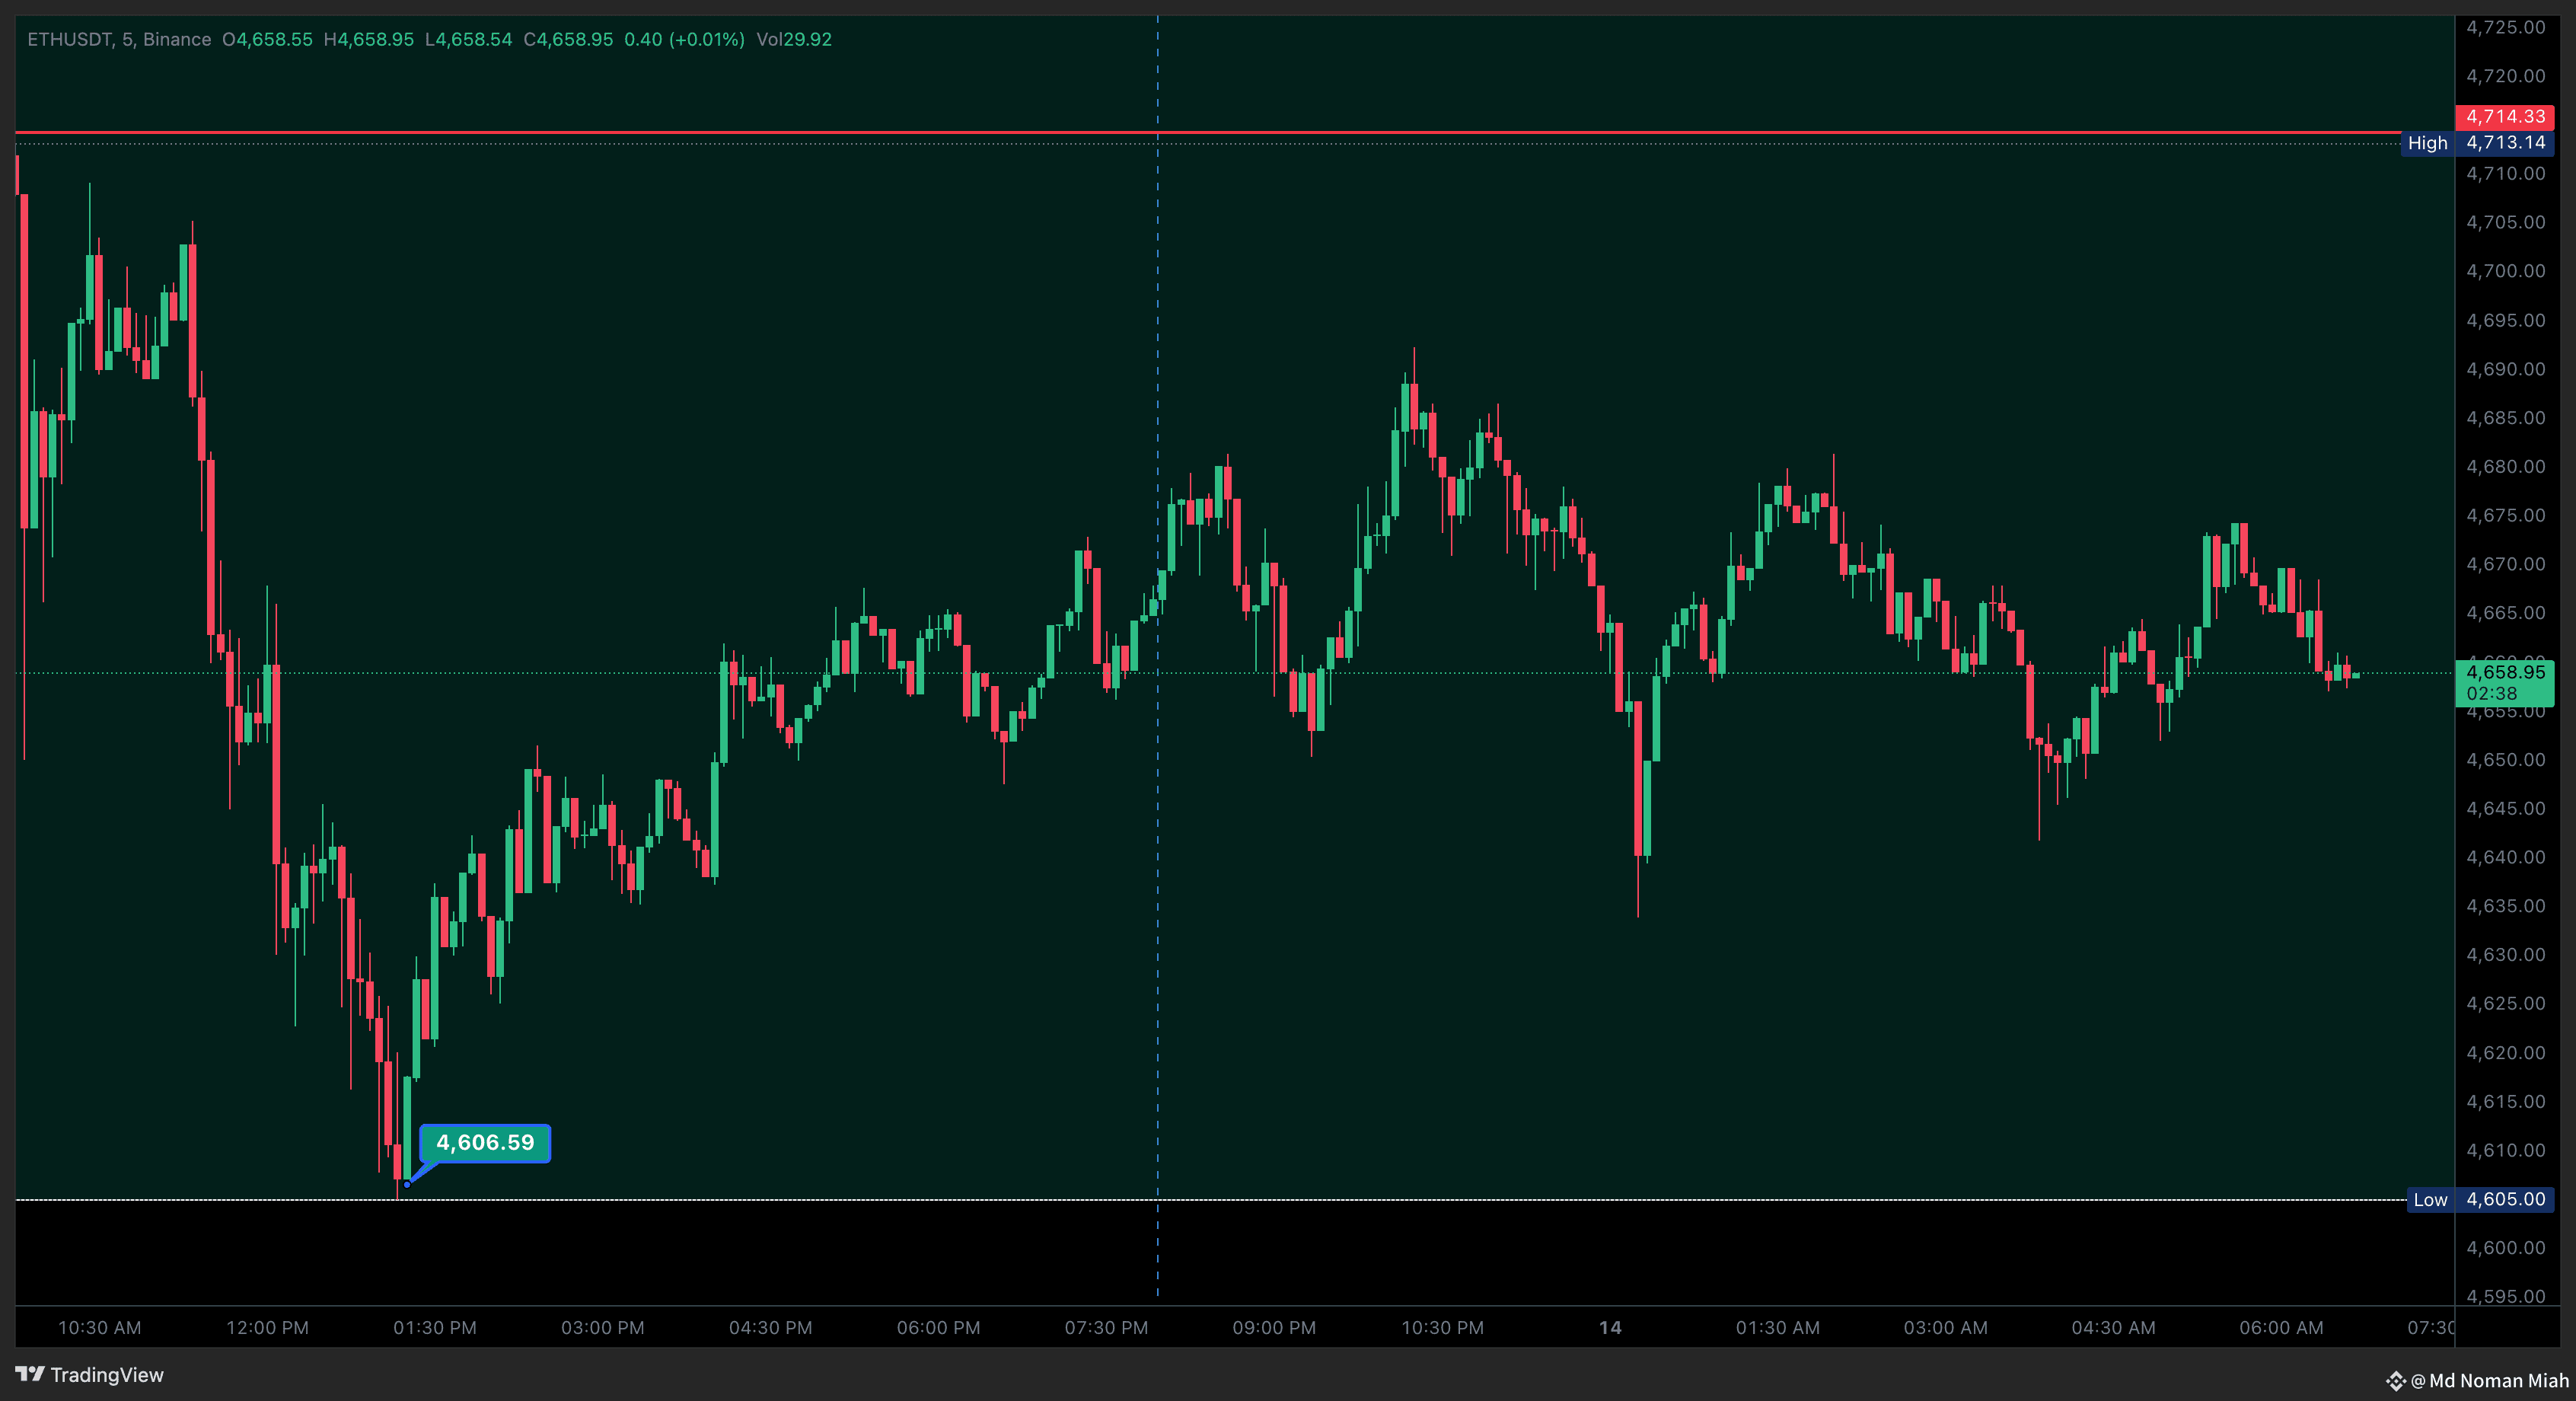2576x1401 pixels.
Task: Click the 4,600.00 price axis label
Action: point(2506,1248)
